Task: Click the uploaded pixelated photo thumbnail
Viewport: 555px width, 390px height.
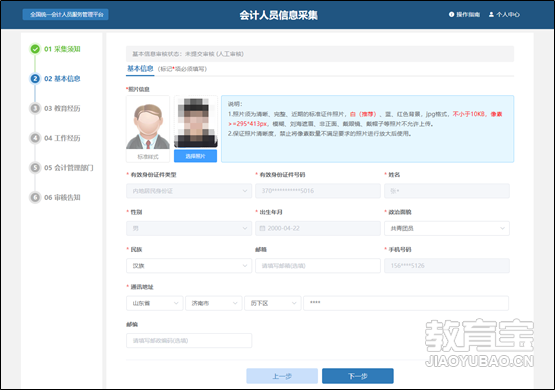Action: 196,122
